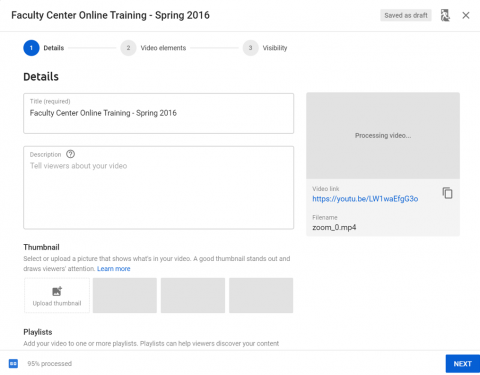Select step 1 Details circle

tap(31, 48)
